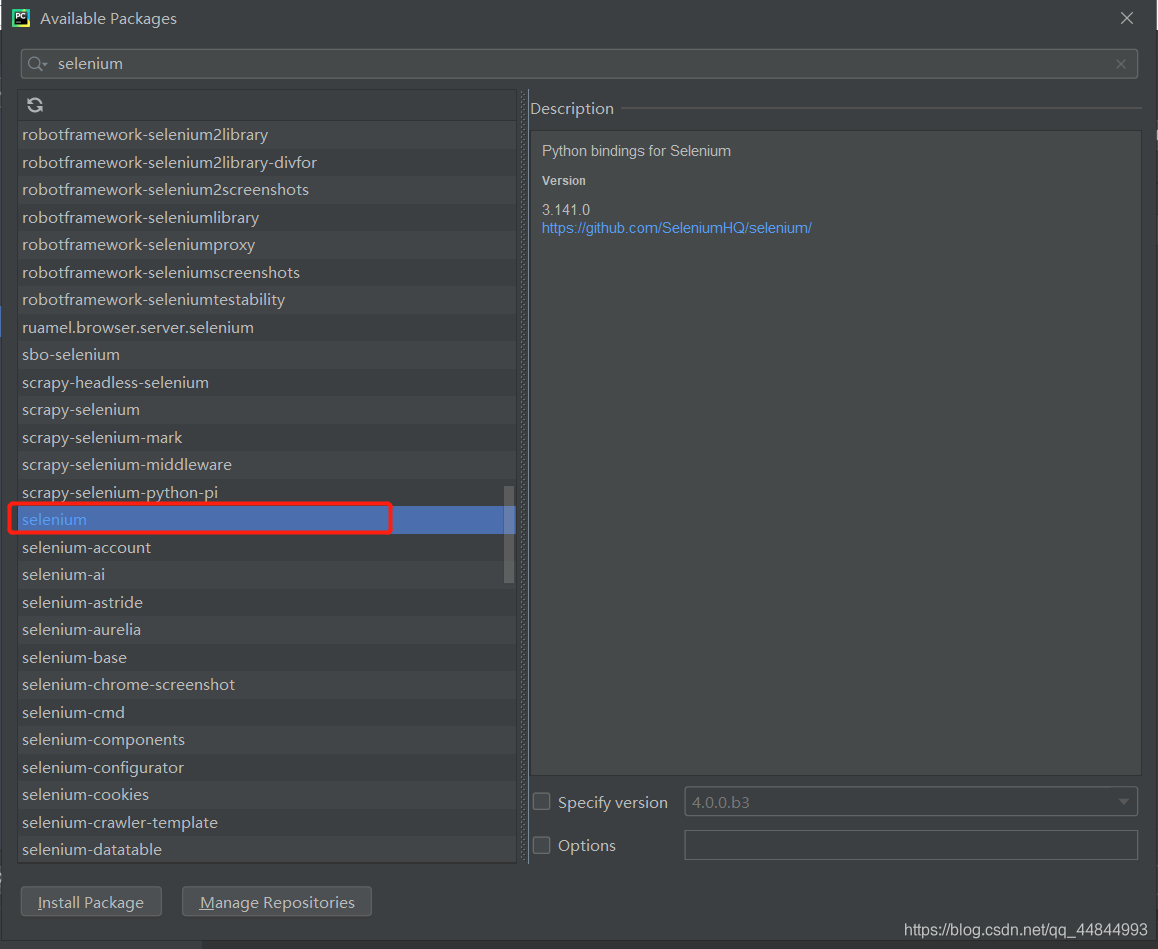Select the scrapy-selenium package

point(267,410)
